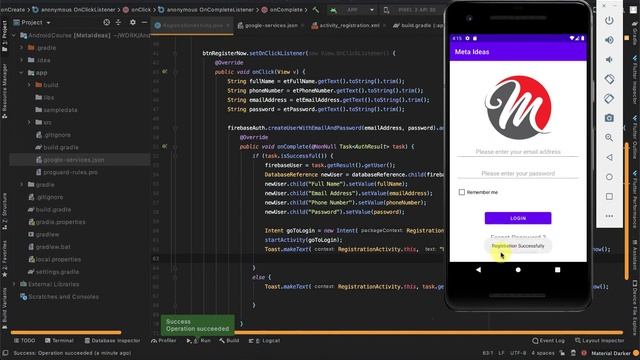Expand the src folder node
The height and width of the screenshot is (360, 640).
pyautogui.click(x=29, y=122)
